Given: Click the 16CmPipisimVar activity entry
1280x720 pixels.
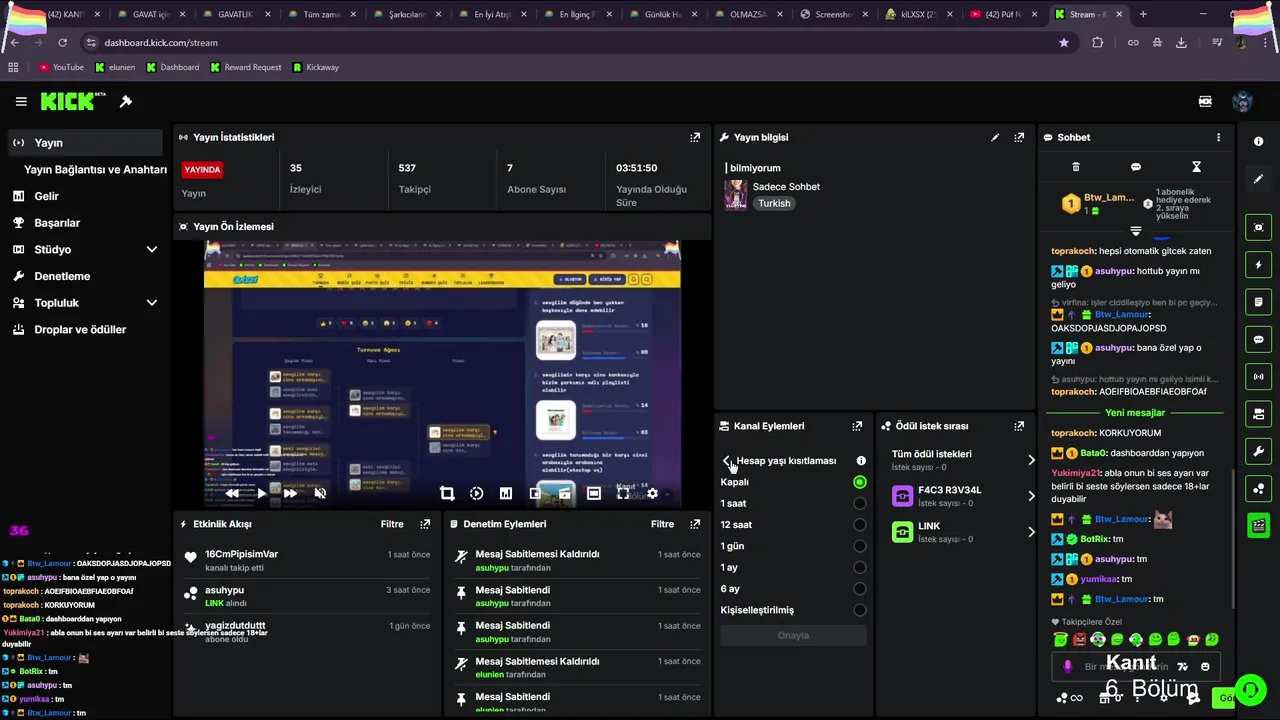Looking at the screenshot, I should [307, 560].
